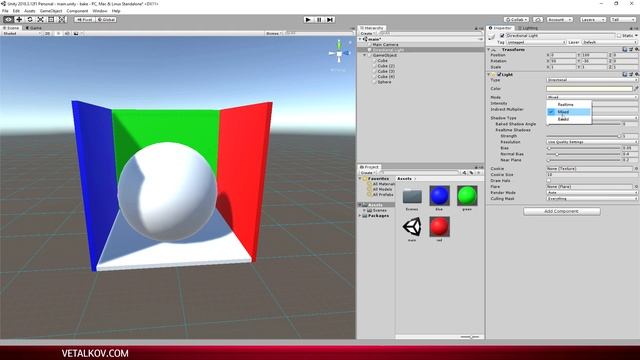Select the Rotate tool
The image size is (640, 360).
tap(30, 20)
